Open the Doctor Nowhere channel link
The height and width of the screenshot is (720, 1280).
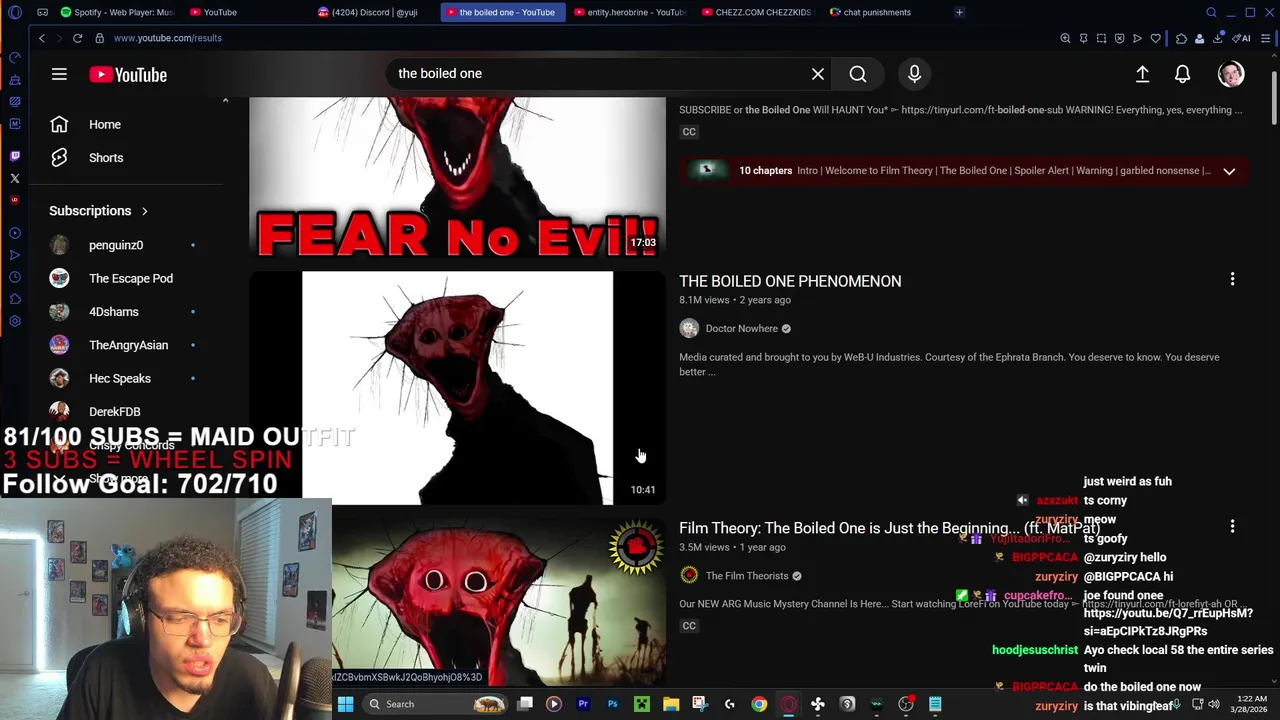pos(741,328)
